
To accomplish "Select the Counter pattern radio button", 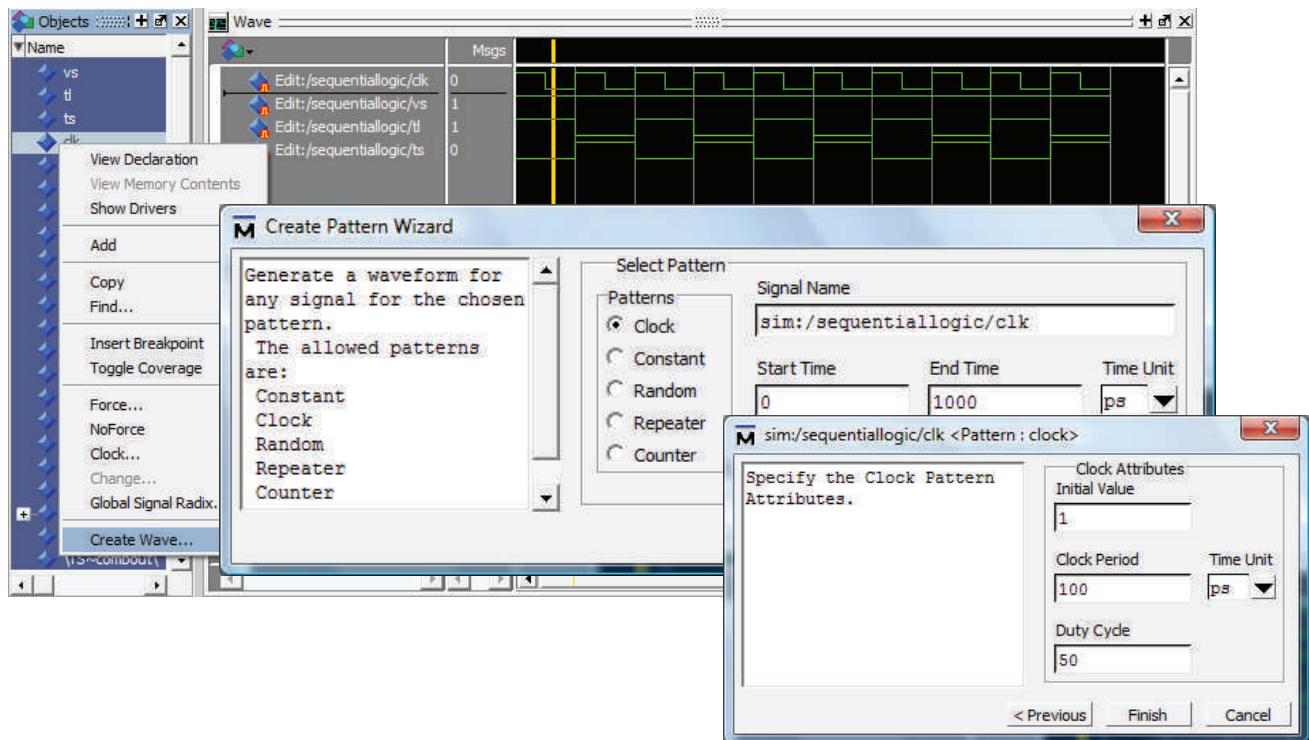I will point(616,454).
